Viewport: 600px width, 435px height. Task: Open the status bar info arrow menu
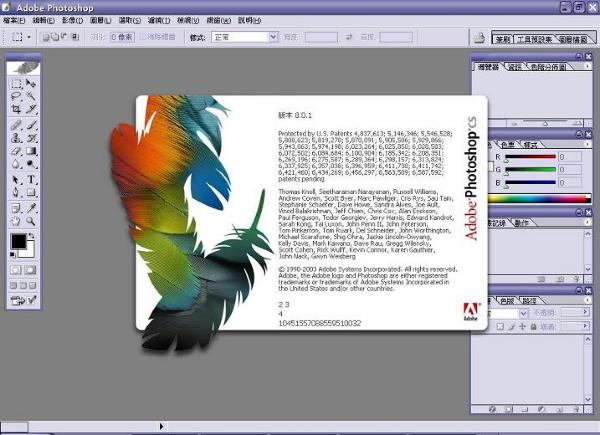click(x=161, y=426)
